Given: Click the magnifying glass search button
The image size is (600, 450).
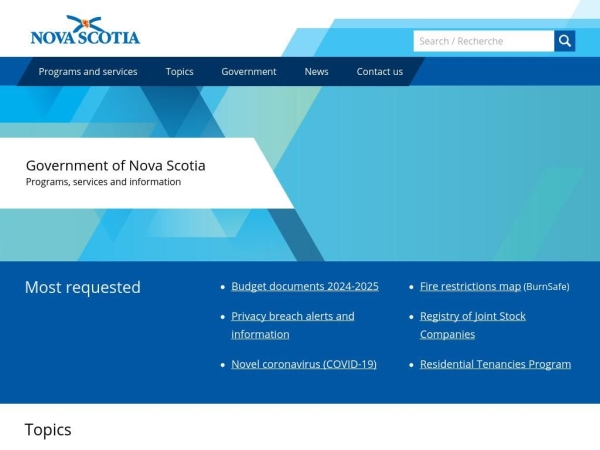Looking at the screenshot, I should (564, 41).
